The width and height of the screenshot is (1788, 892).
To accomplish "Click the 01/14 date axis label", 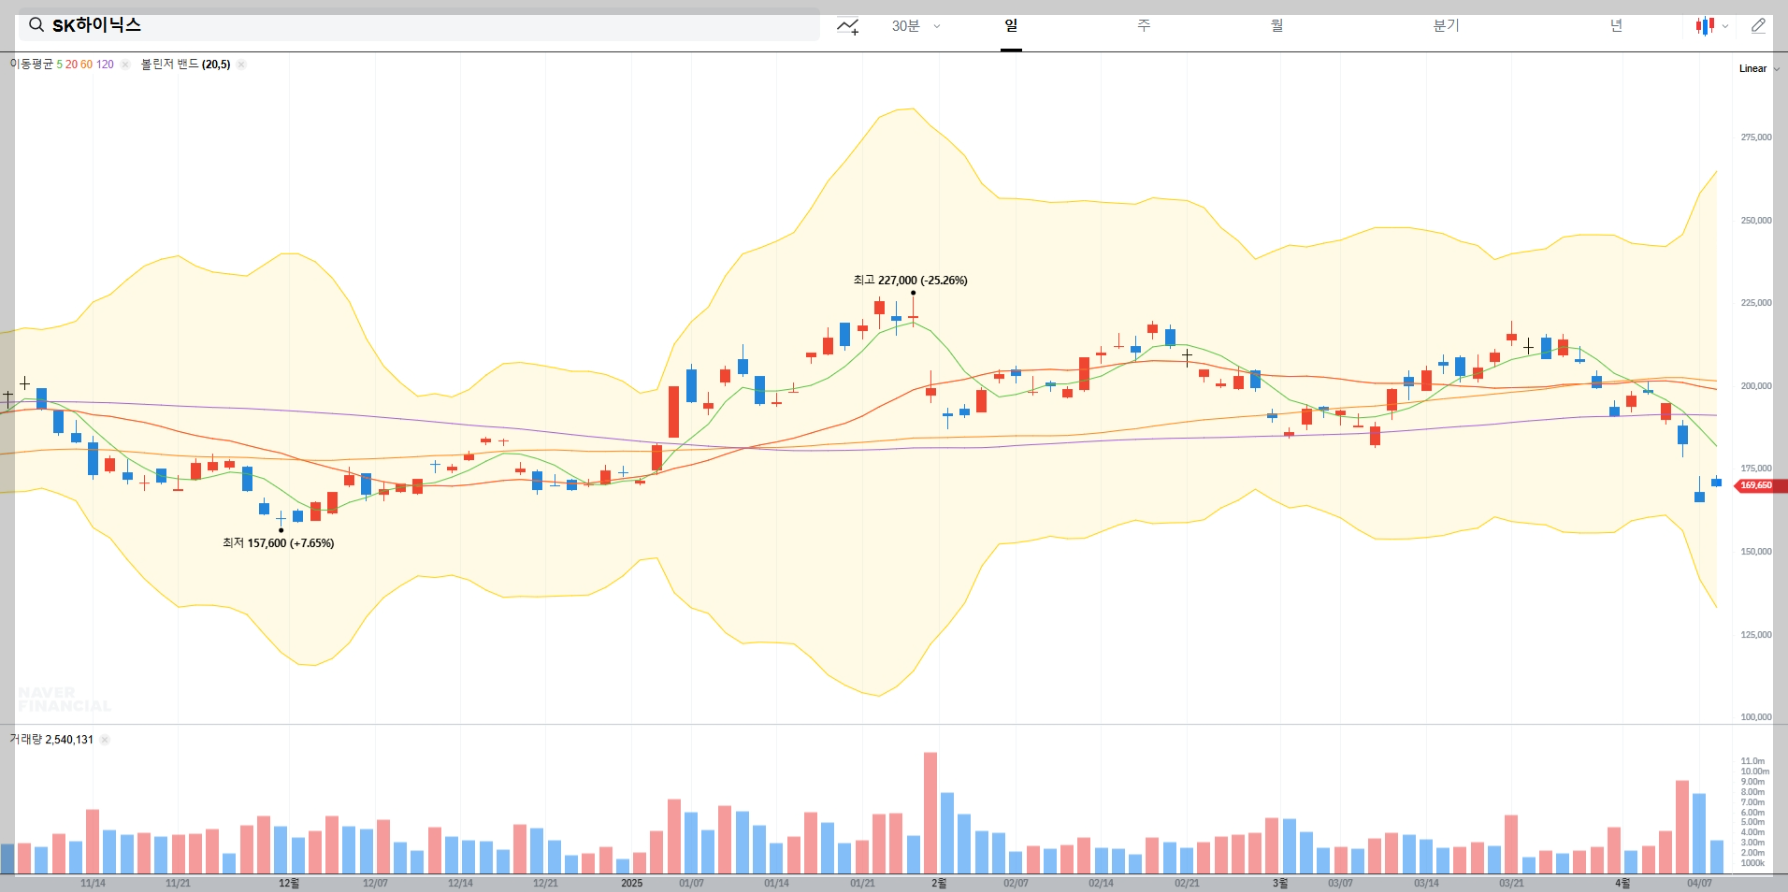I will (776, 883).
